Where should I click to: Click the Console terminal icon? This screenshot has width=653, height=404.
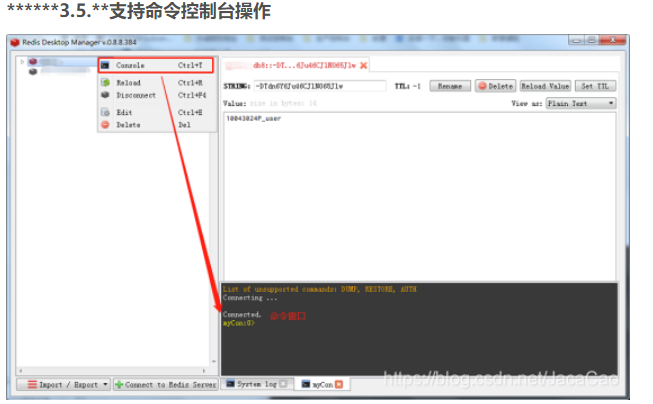[x=105, y=65]
